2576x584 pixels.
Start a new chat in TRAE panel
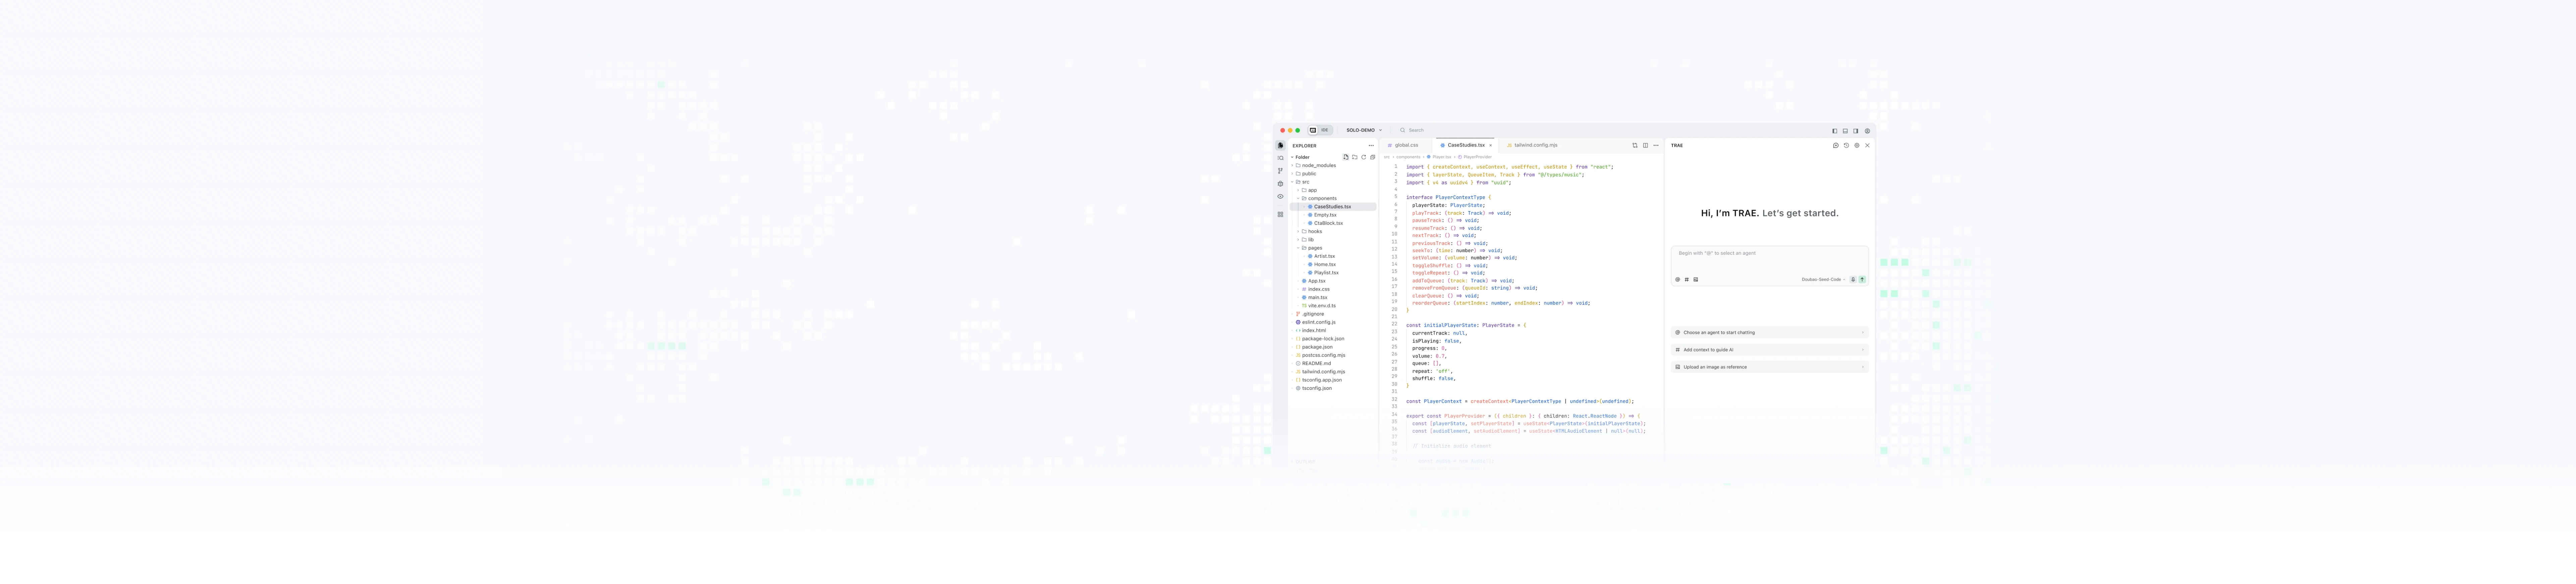pyautogui.click(x=1836, y=146)
